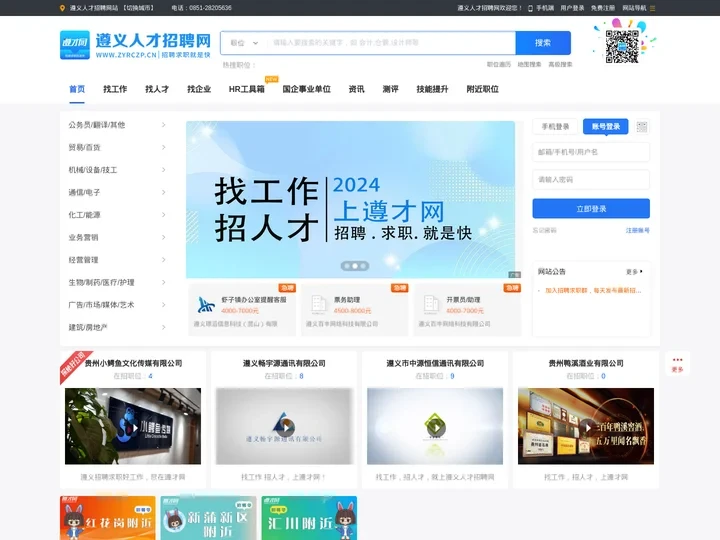
Task: Expand the 经营管理 category arrow
Action: [163, 260]
